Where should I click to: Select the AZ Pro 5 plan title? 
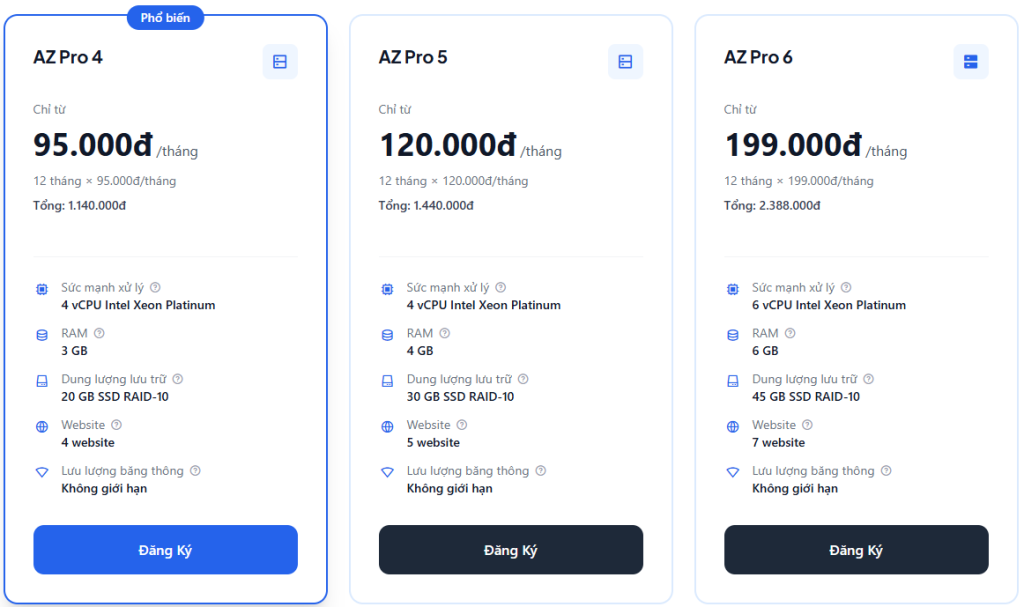point(413,57)
